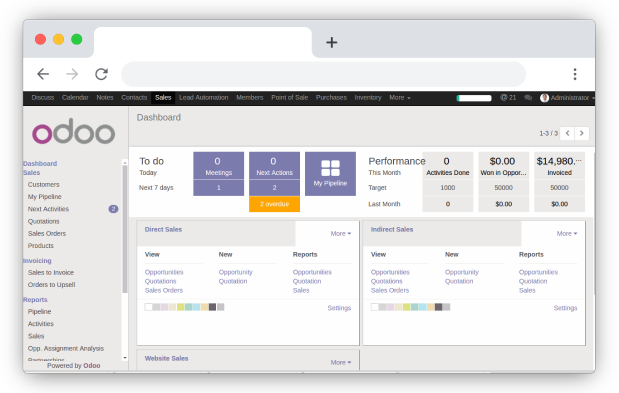Go to the next page with the right chevron
Screen dimensions: 619x393
(x=581, y=133)
